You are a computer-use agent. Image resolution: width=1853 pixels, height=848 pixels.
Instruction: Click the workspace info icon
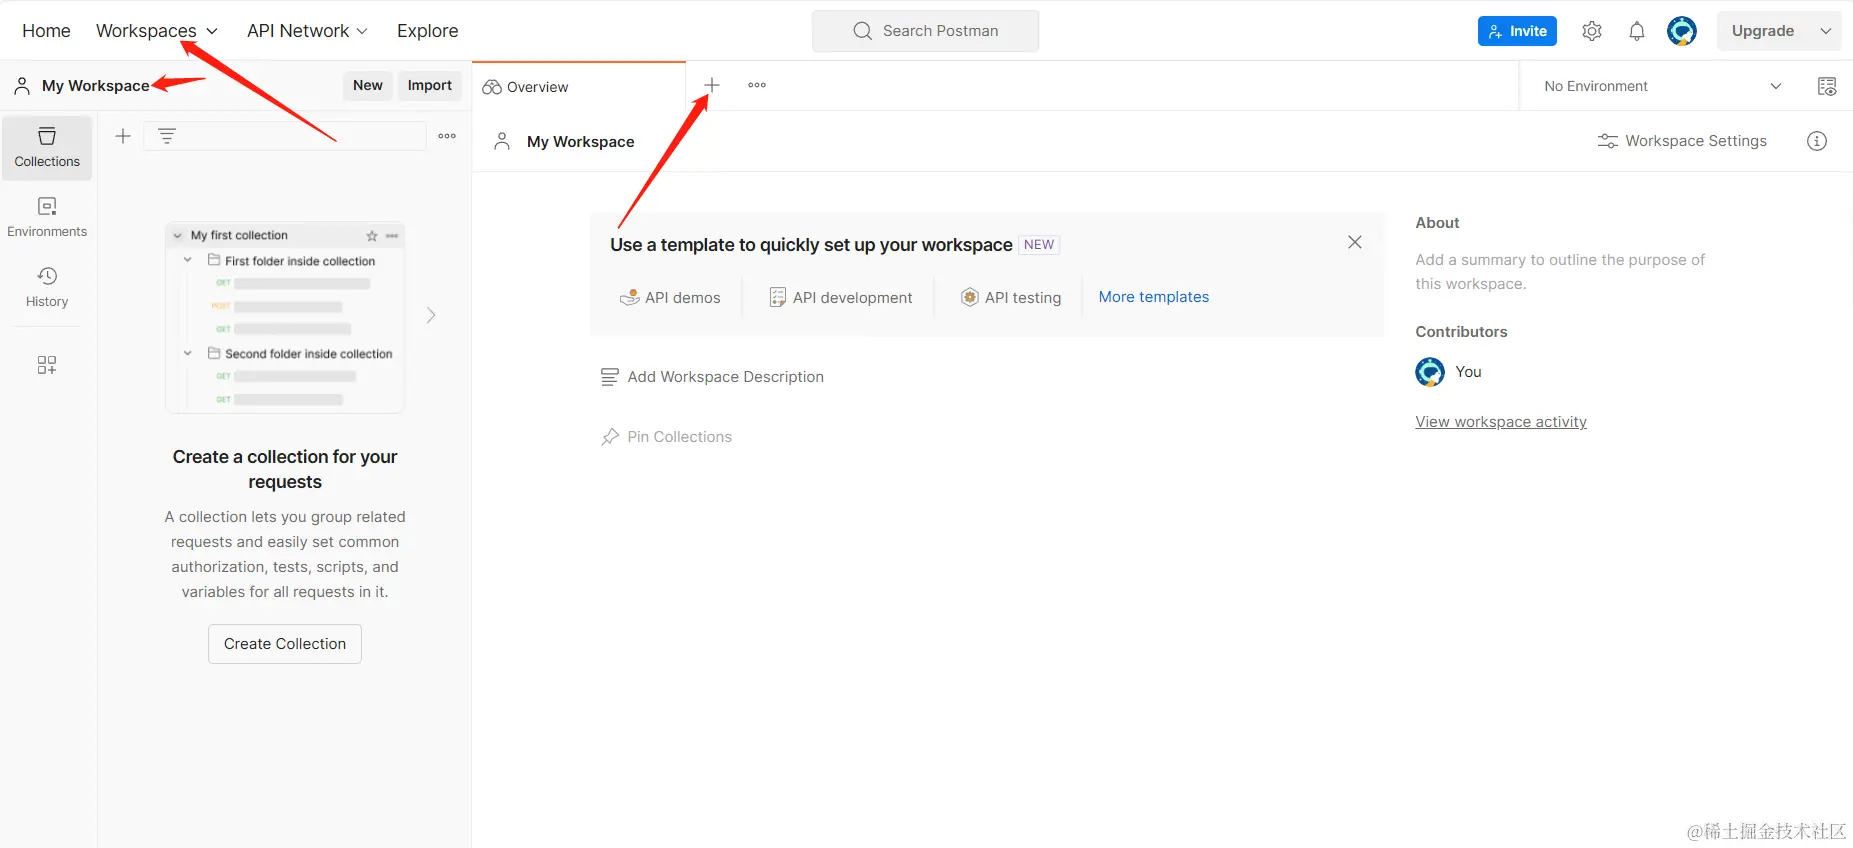pyautogui.click(x=1817, y=141)
